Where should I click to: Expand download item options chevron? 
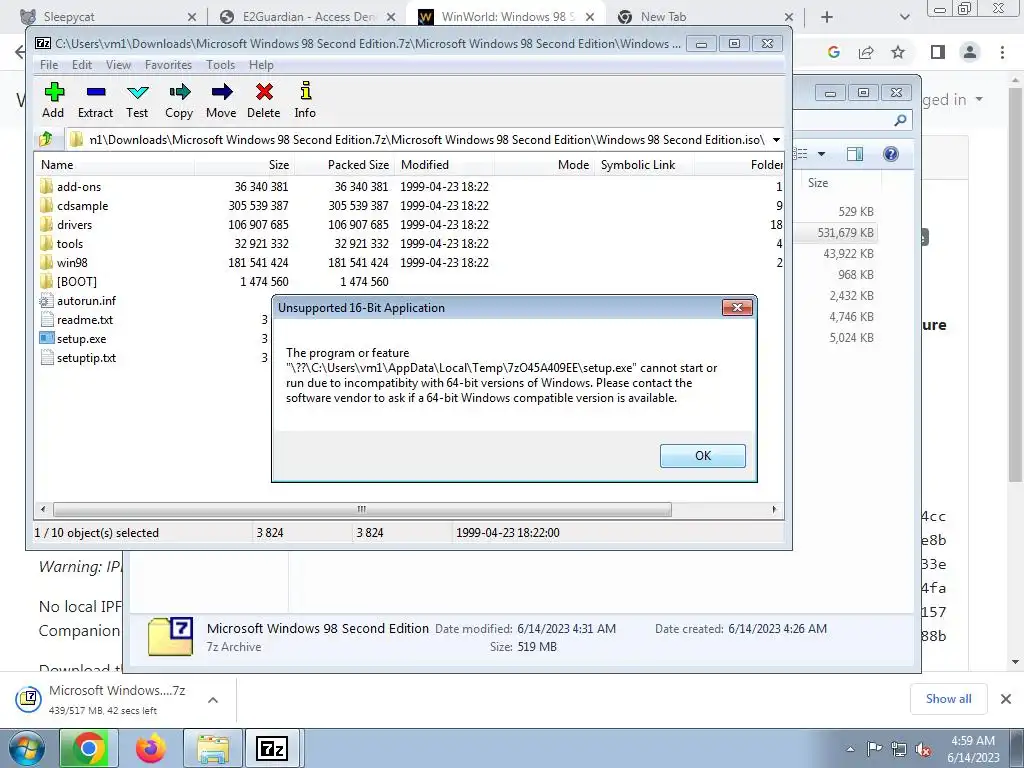click(x=213, y=699)
